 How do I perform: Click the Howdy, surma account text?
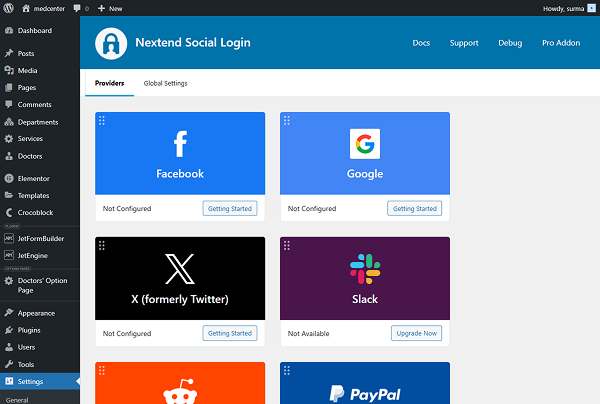click(563, 8)
